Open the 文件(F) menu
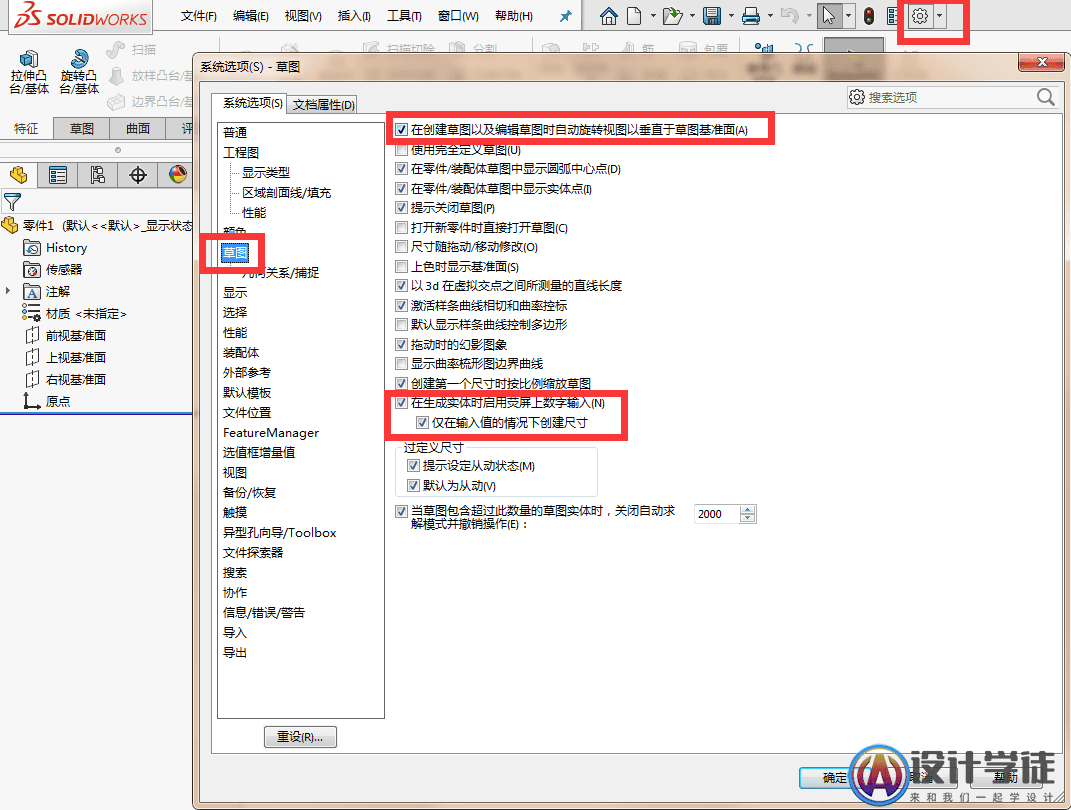1071x810 pixels. (x=198, y=16)
